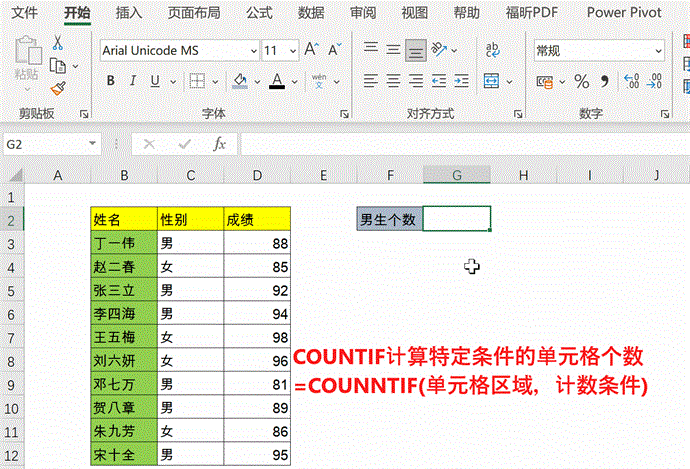The image size is (690, 469).
Task: Click the 男生个数 cell
Action: point(389,219)
